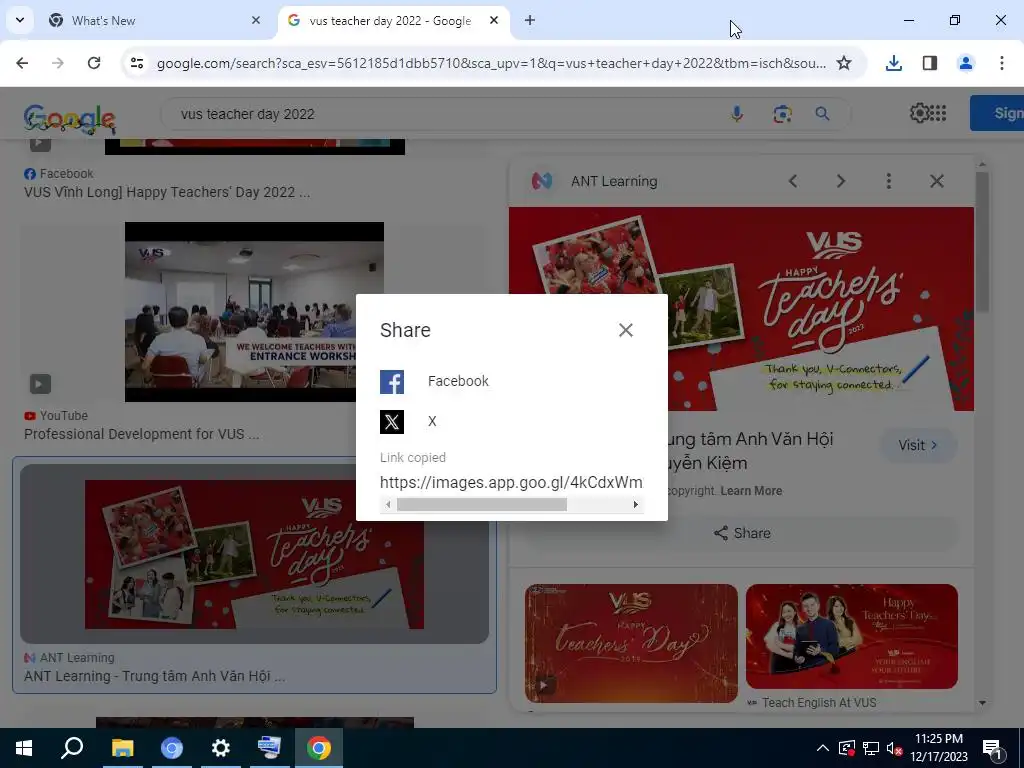Open VUS Vĩnh Long Happy Teachers' Day result
The height and width of the screenshot is (768, 1024).
[x=167, y=193]
